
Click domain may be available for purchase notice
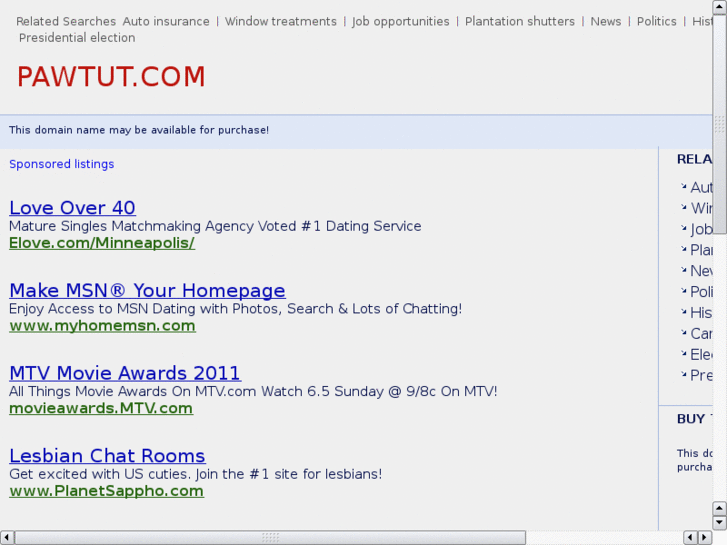pyautogui.click(x=139, y=130)
